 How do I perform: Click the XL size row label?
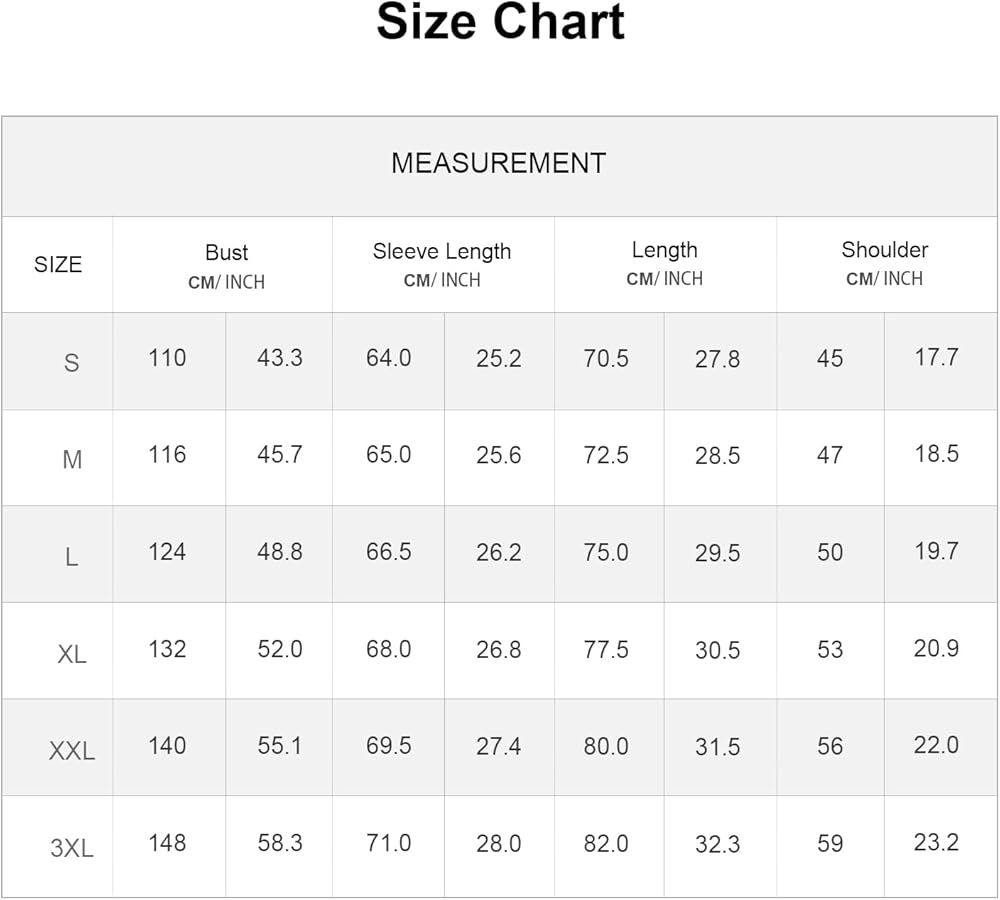tap(72, 654)
